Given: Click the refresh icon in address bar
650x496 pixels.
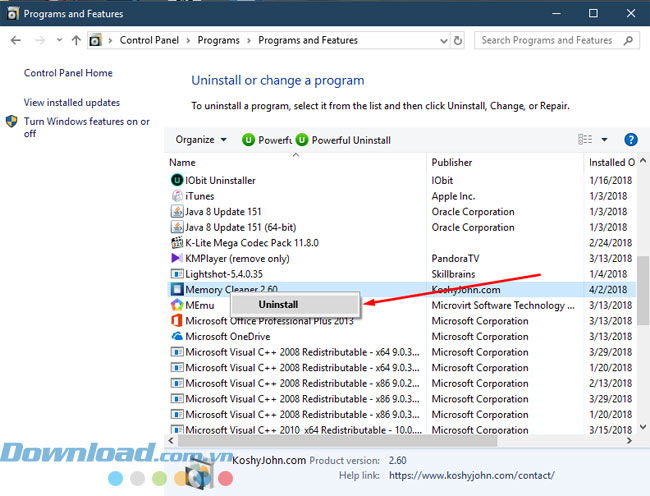Looking at the screenshot, I should tap(458, 41).
